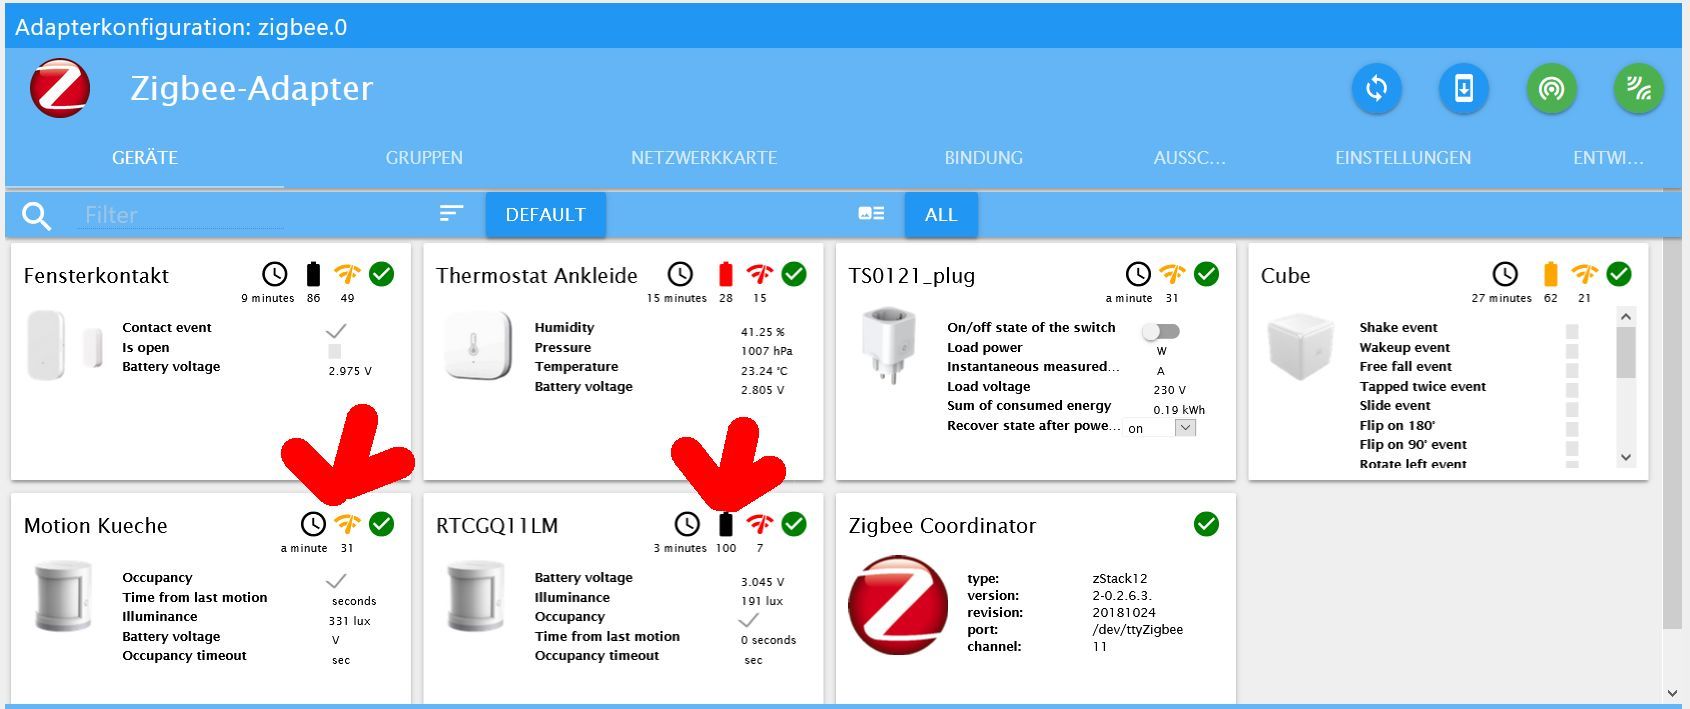The height and width of the screenshot is (709, 1690).
Task: Click TS0121_plug device image
Action: click(x=888, y=346)
